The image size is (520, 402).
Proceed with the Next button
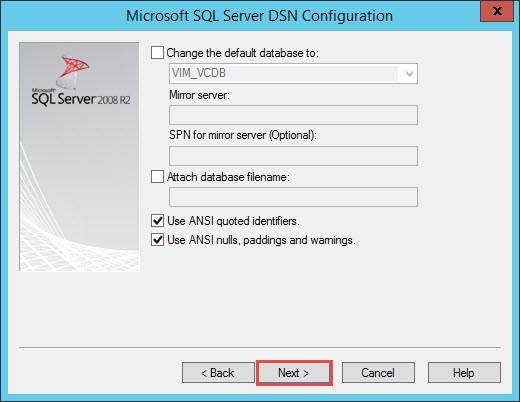294,373
